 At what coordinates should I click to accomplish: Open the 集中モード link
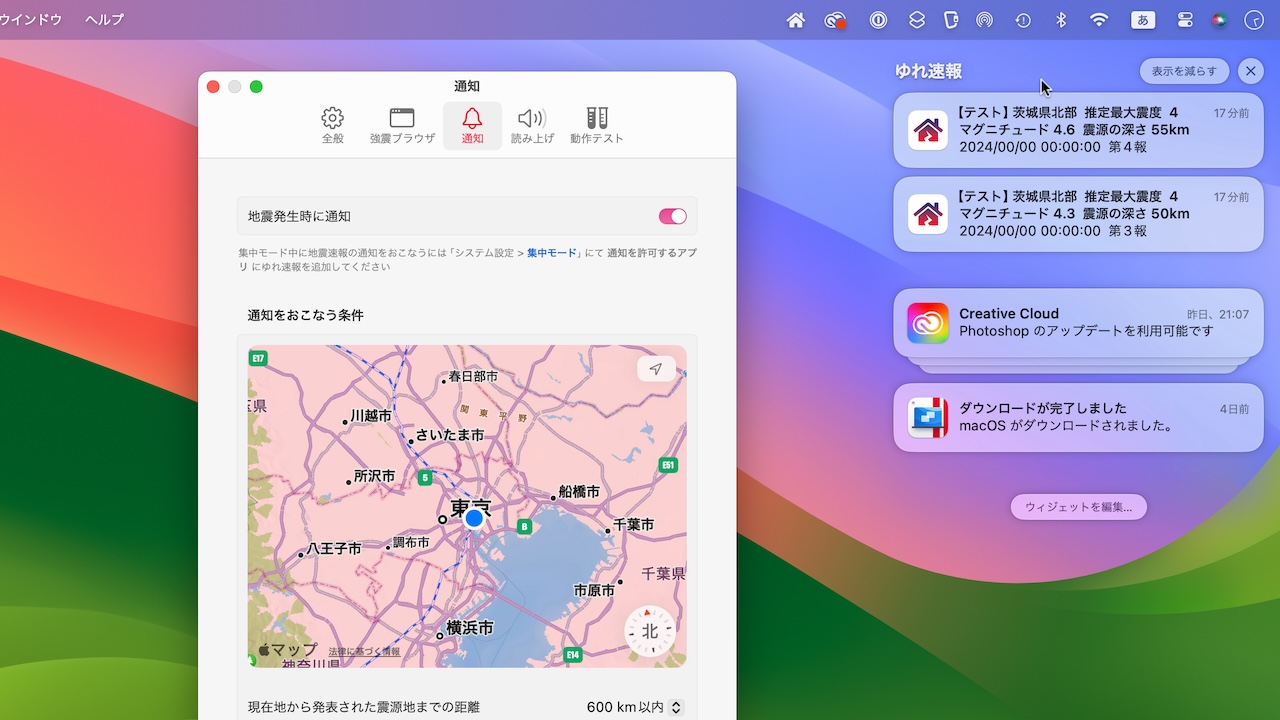(552, 253)
